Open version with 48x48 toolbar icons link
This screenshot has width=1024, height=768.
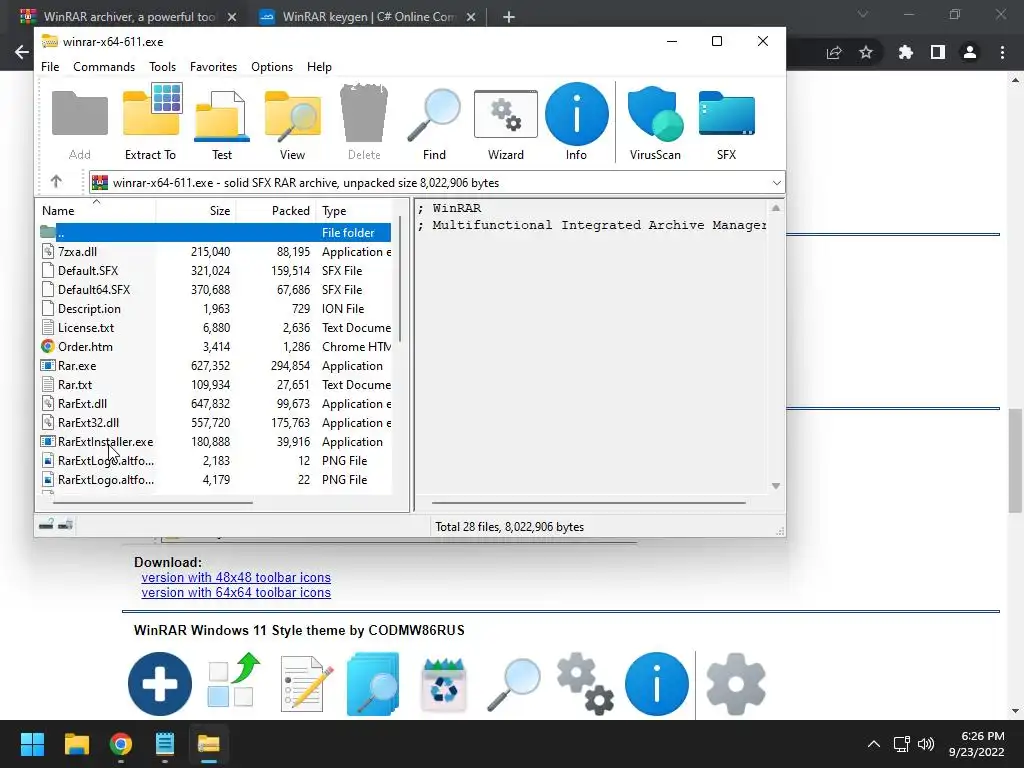[x=236, y=577]
